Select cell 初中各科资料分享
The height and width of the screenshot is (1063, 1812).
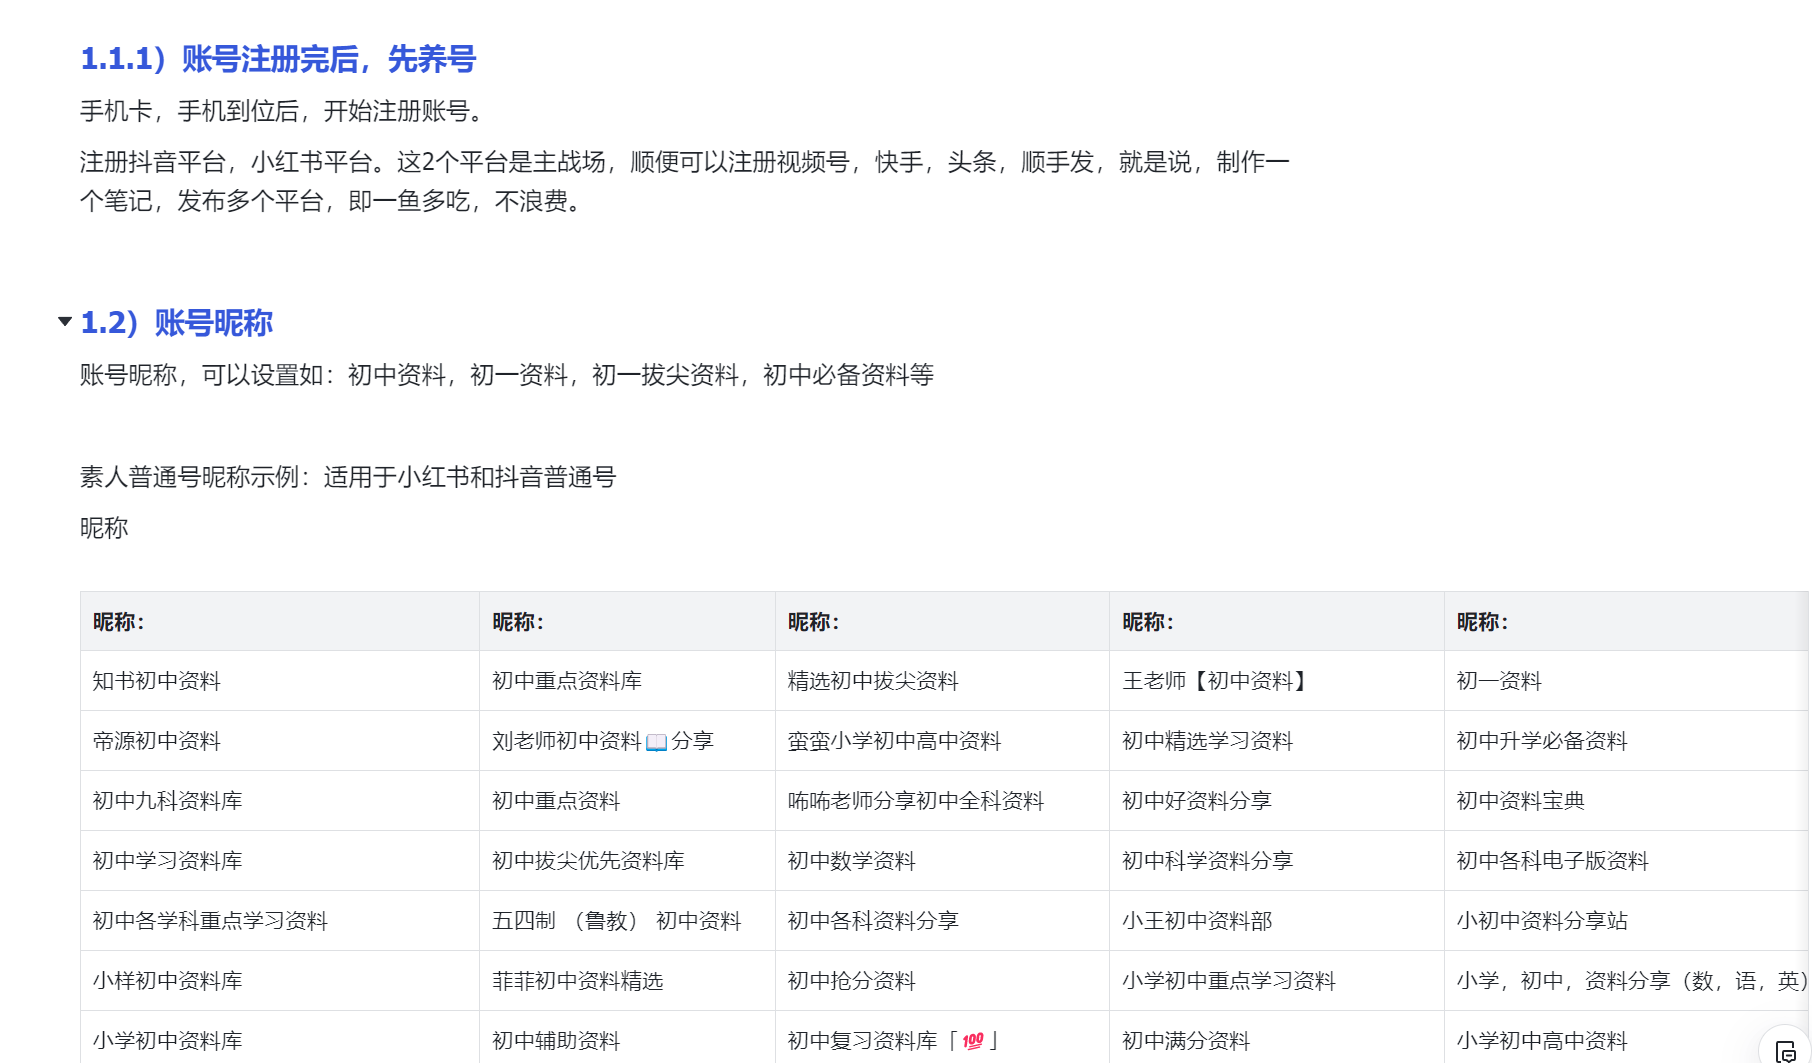[x=942, y=921]
